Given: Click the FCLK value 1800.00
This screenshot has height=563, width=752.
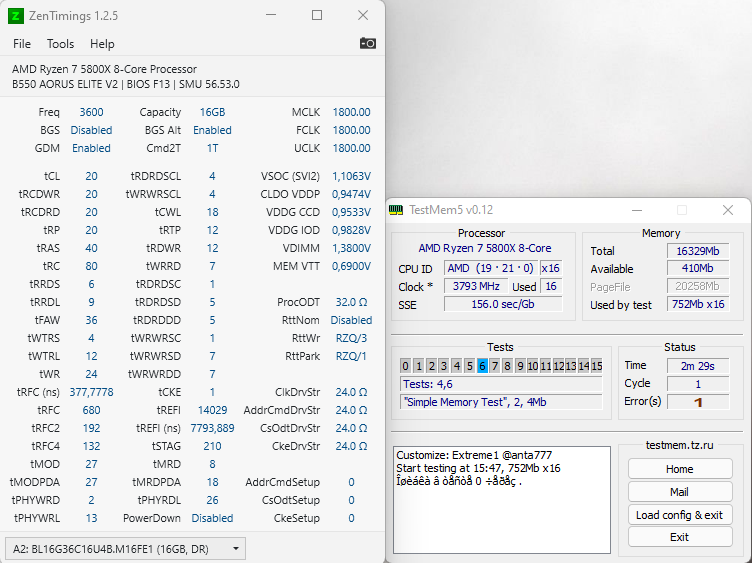Looking at the screenshot, I should (352, 130).
